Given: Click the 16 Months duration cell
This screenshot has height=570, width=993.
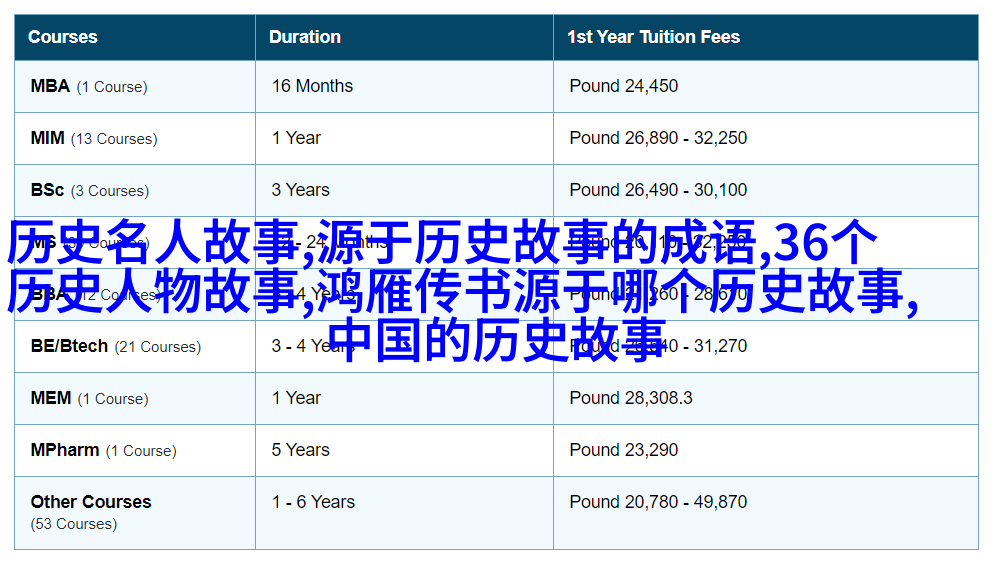Looking at the screenshot, I should [312, 86].
